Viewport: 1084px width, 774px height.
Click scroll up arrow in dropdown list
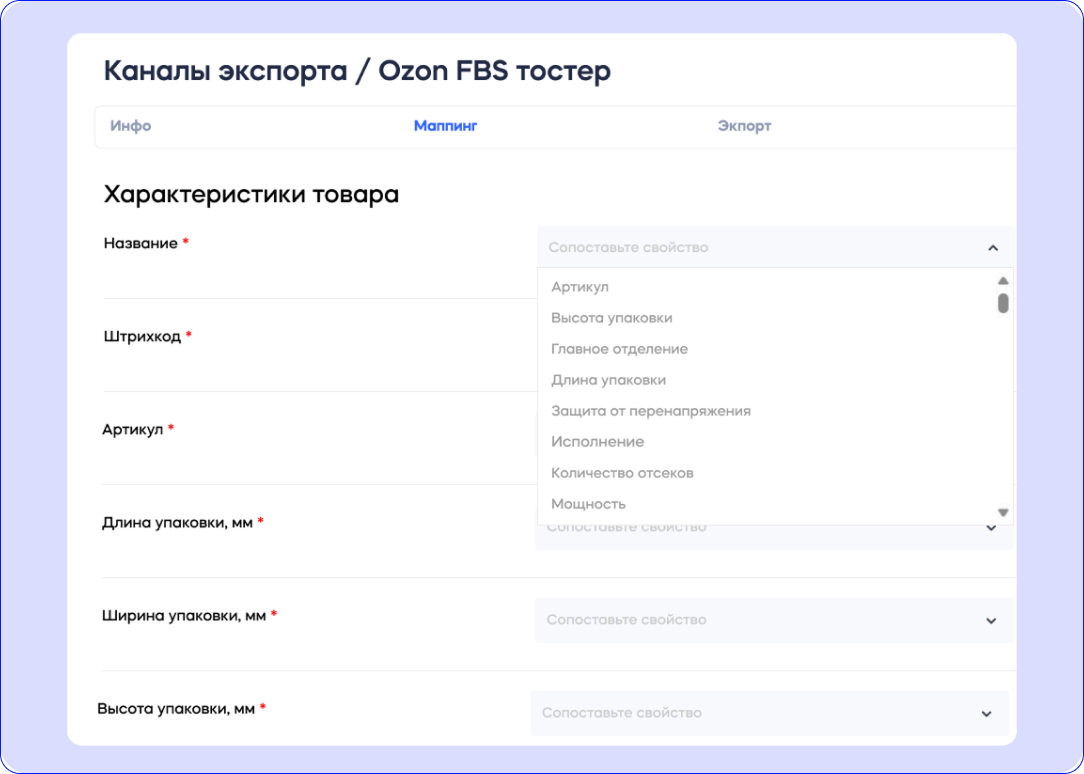click(x=1003, y=281)
